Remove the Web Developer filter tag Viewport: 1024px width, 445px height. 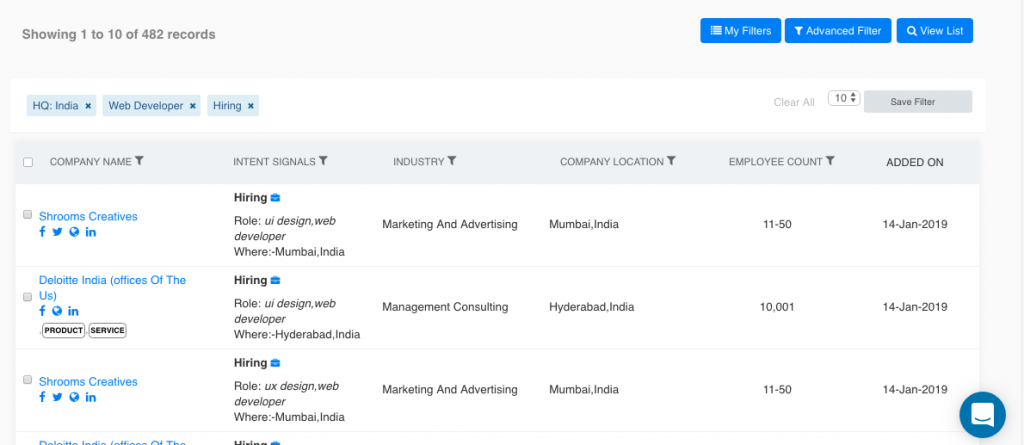tap(193, 106)
